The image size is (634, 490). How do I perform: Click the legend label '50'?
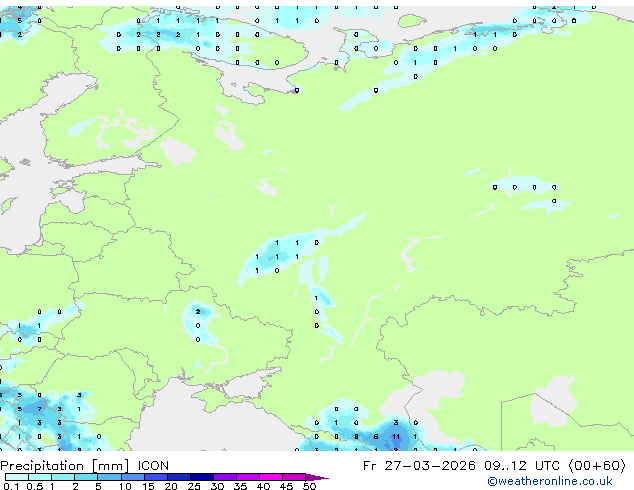tap(309, 486)
